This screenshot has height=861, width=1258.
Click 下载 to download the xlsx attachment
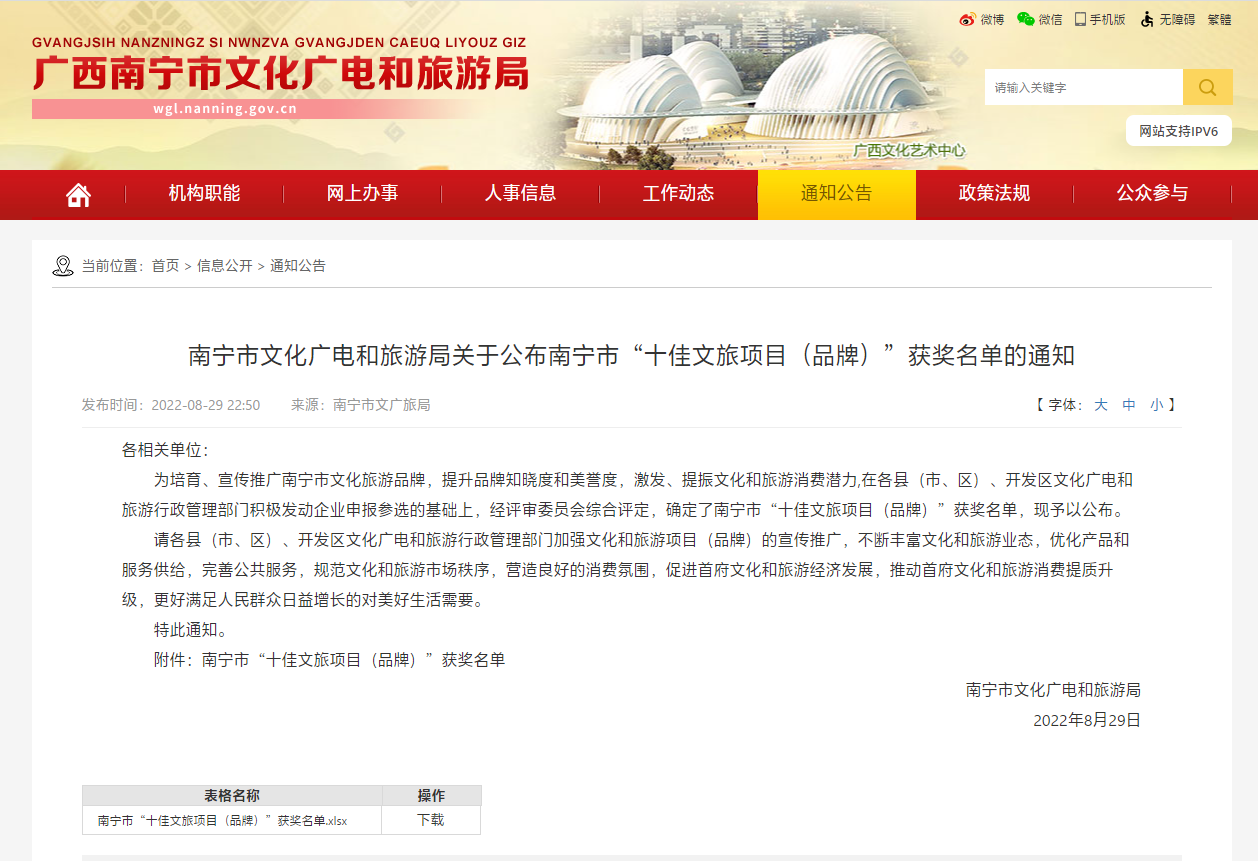coord(431,820)
